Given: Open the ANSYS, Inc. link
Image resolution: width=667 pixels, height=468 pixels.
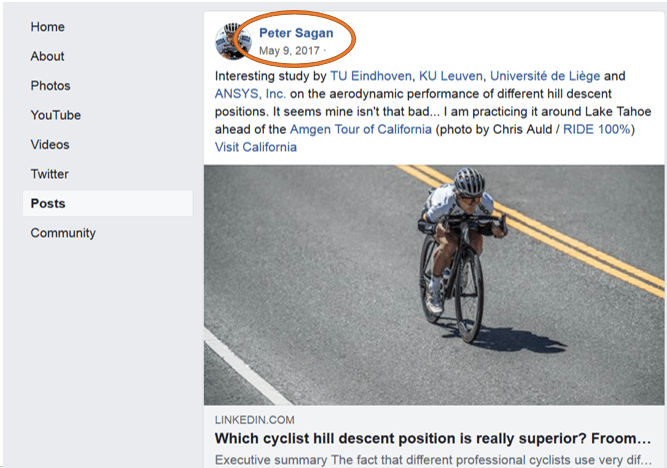Looking at the screenshot, I should (x=250, y=94).
